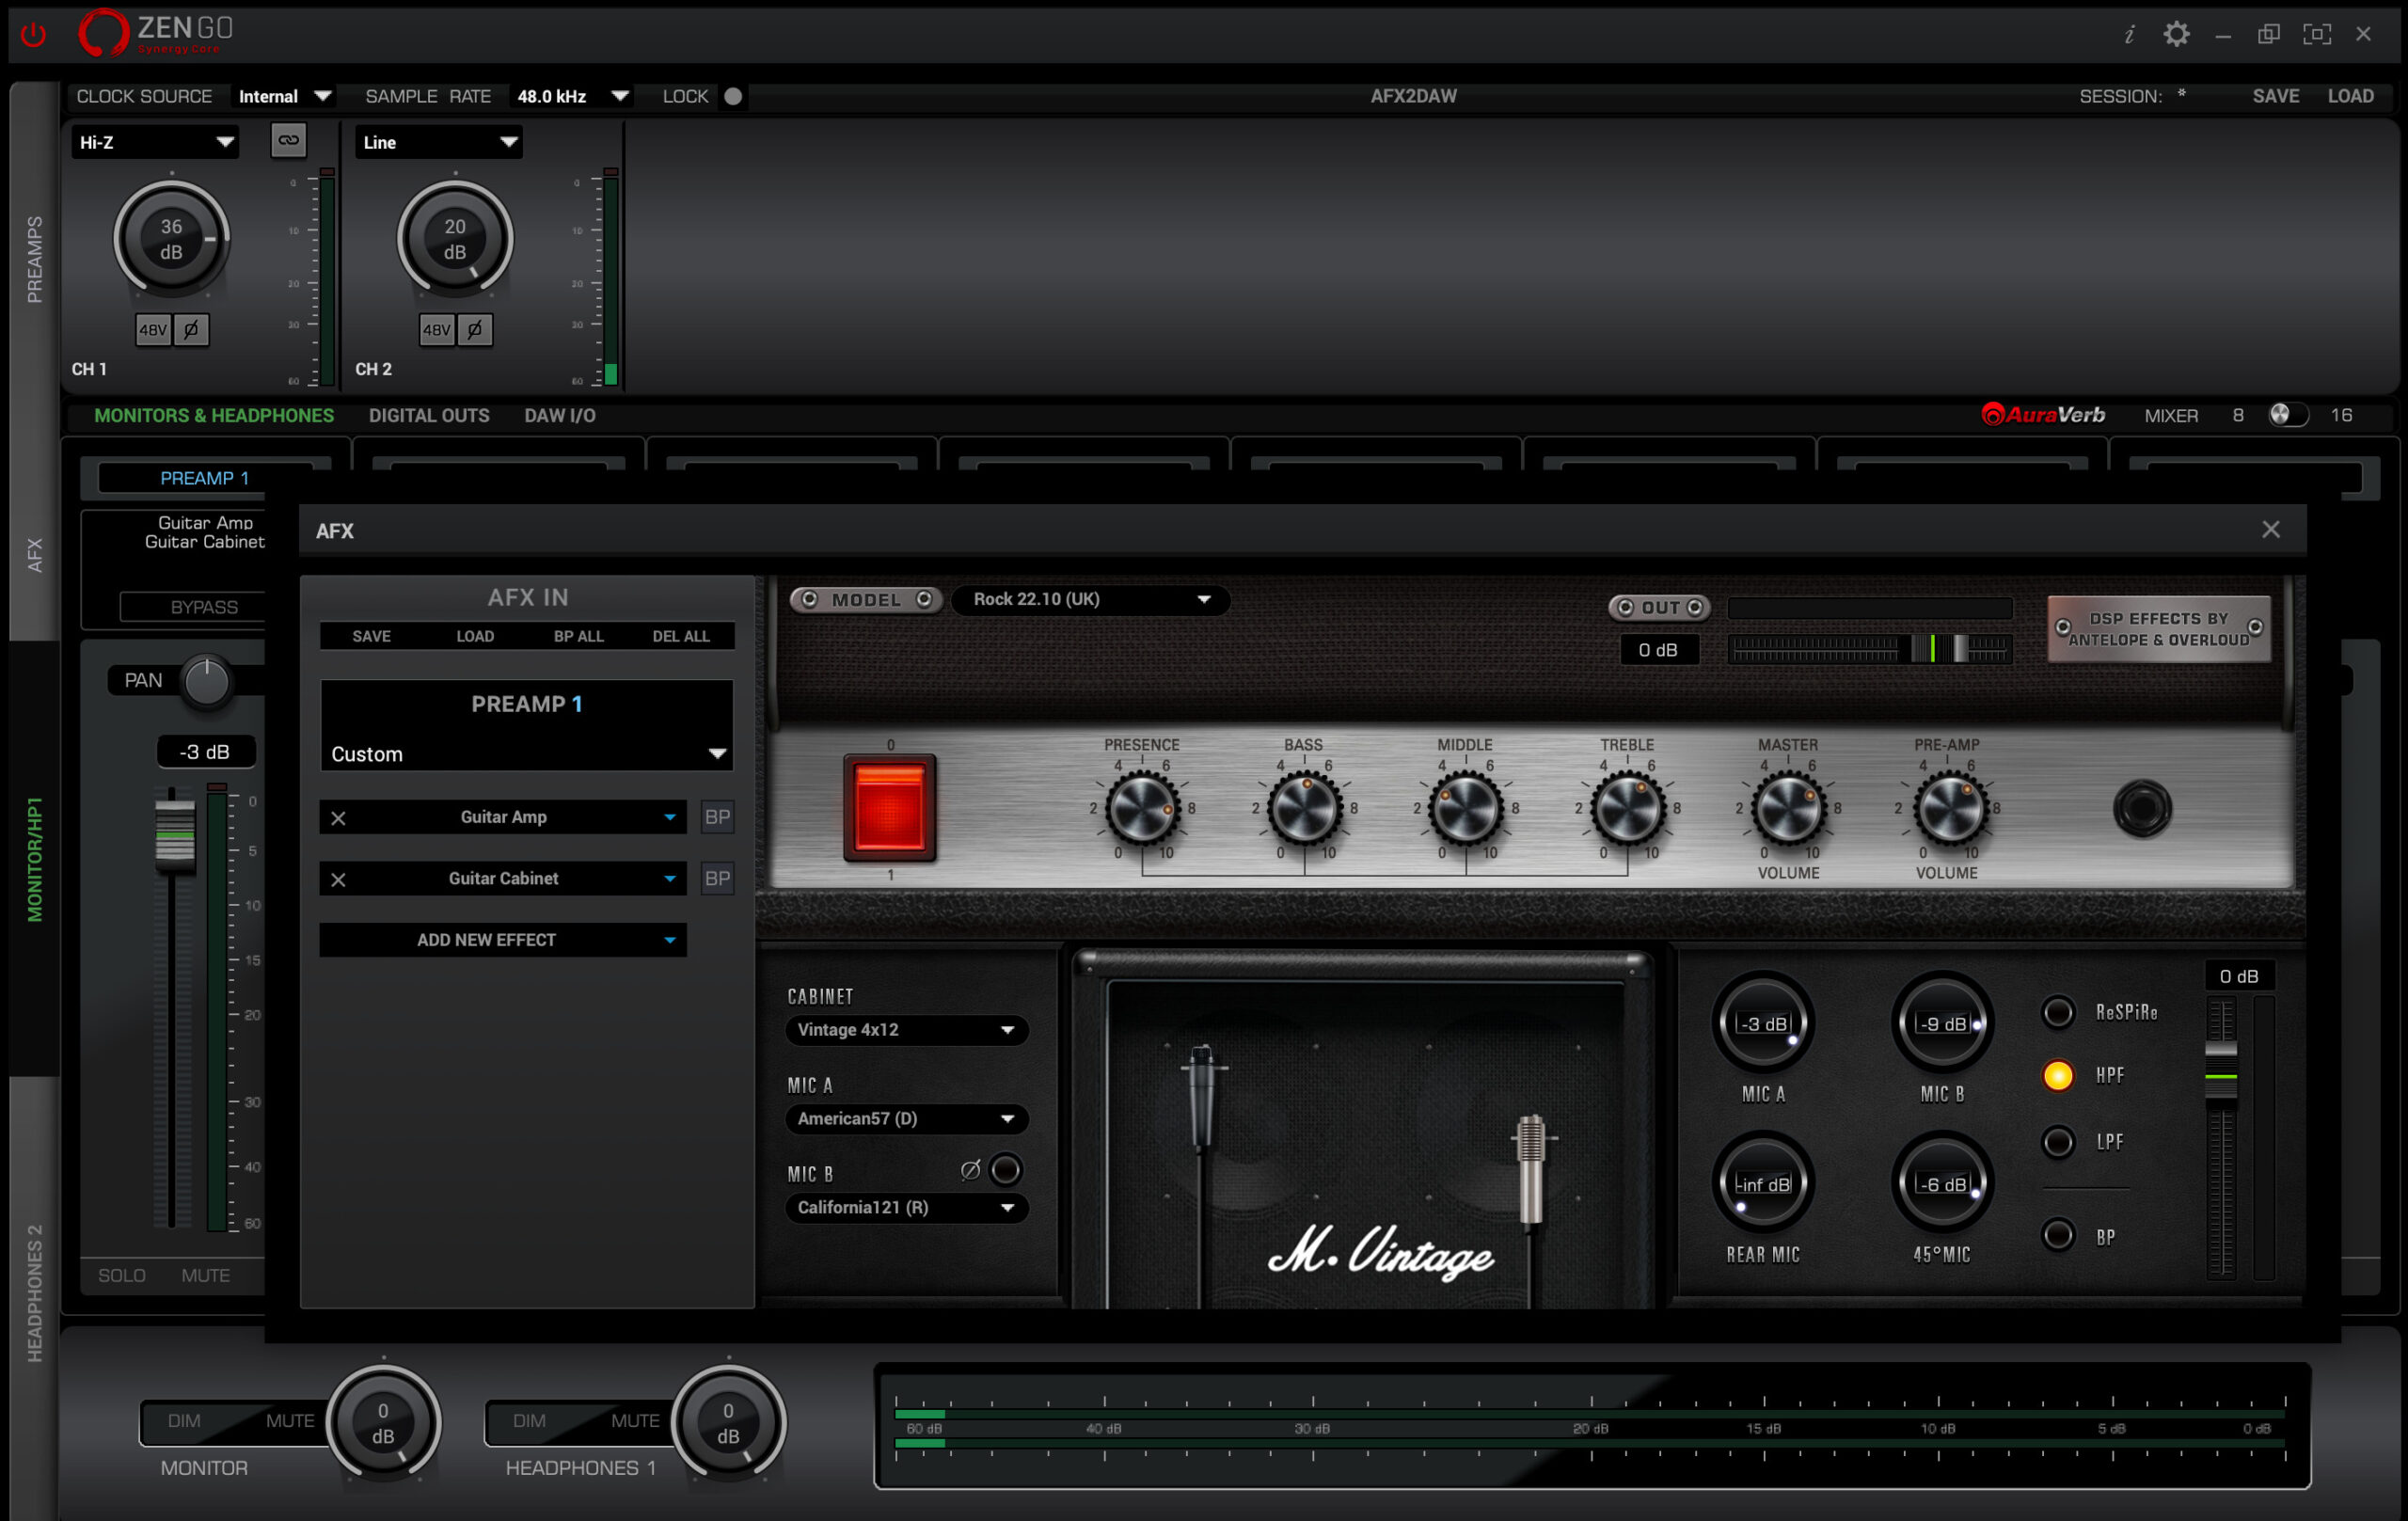2408x1521 pixels.
Task: Click DEL ALL in AFX IN
Action: (681, 636)
